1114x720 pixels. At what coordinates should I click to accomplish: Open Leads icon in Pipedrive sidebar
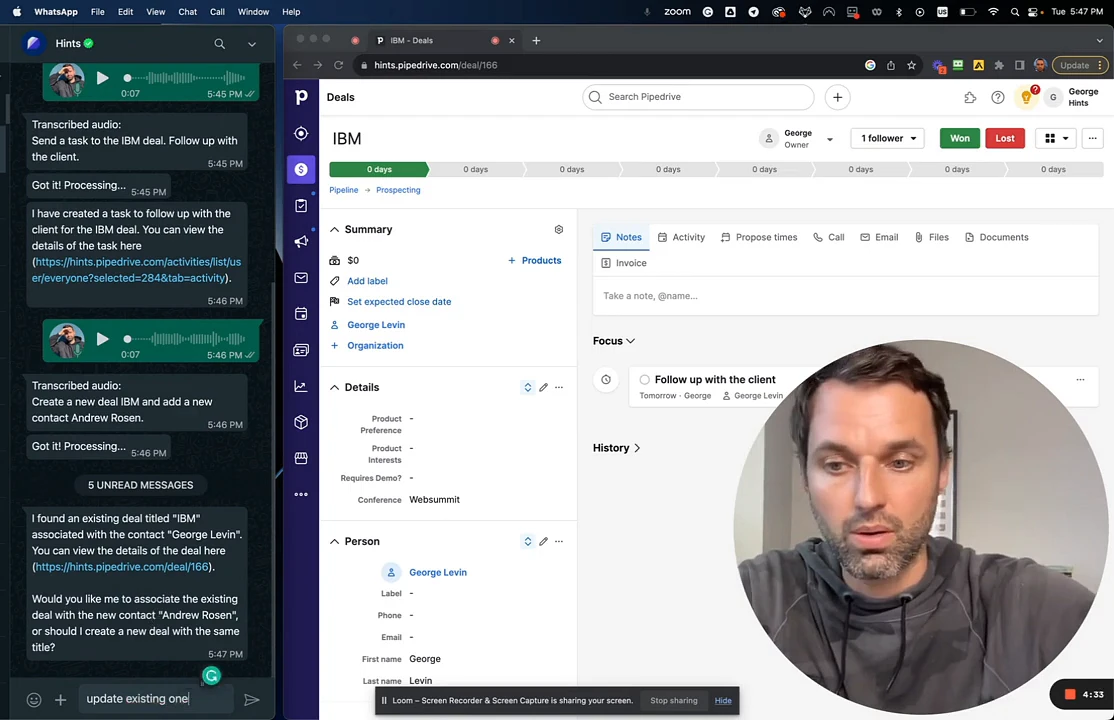301,134
